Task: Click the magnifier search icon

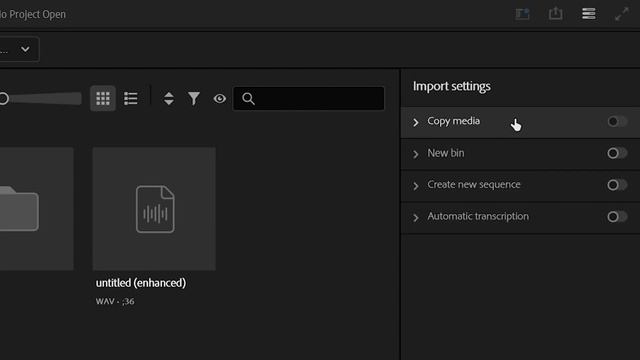Action: (x=248, y=98)
